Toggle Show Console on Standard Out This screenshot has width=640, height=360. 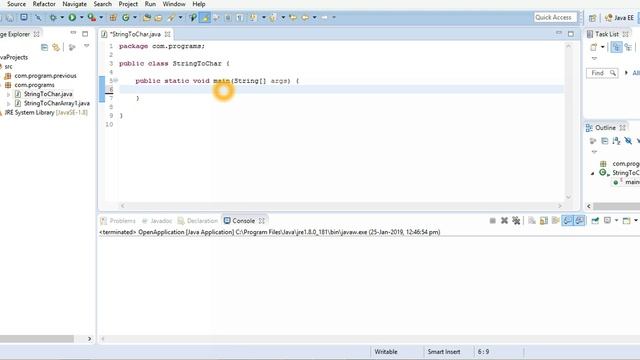567,221
